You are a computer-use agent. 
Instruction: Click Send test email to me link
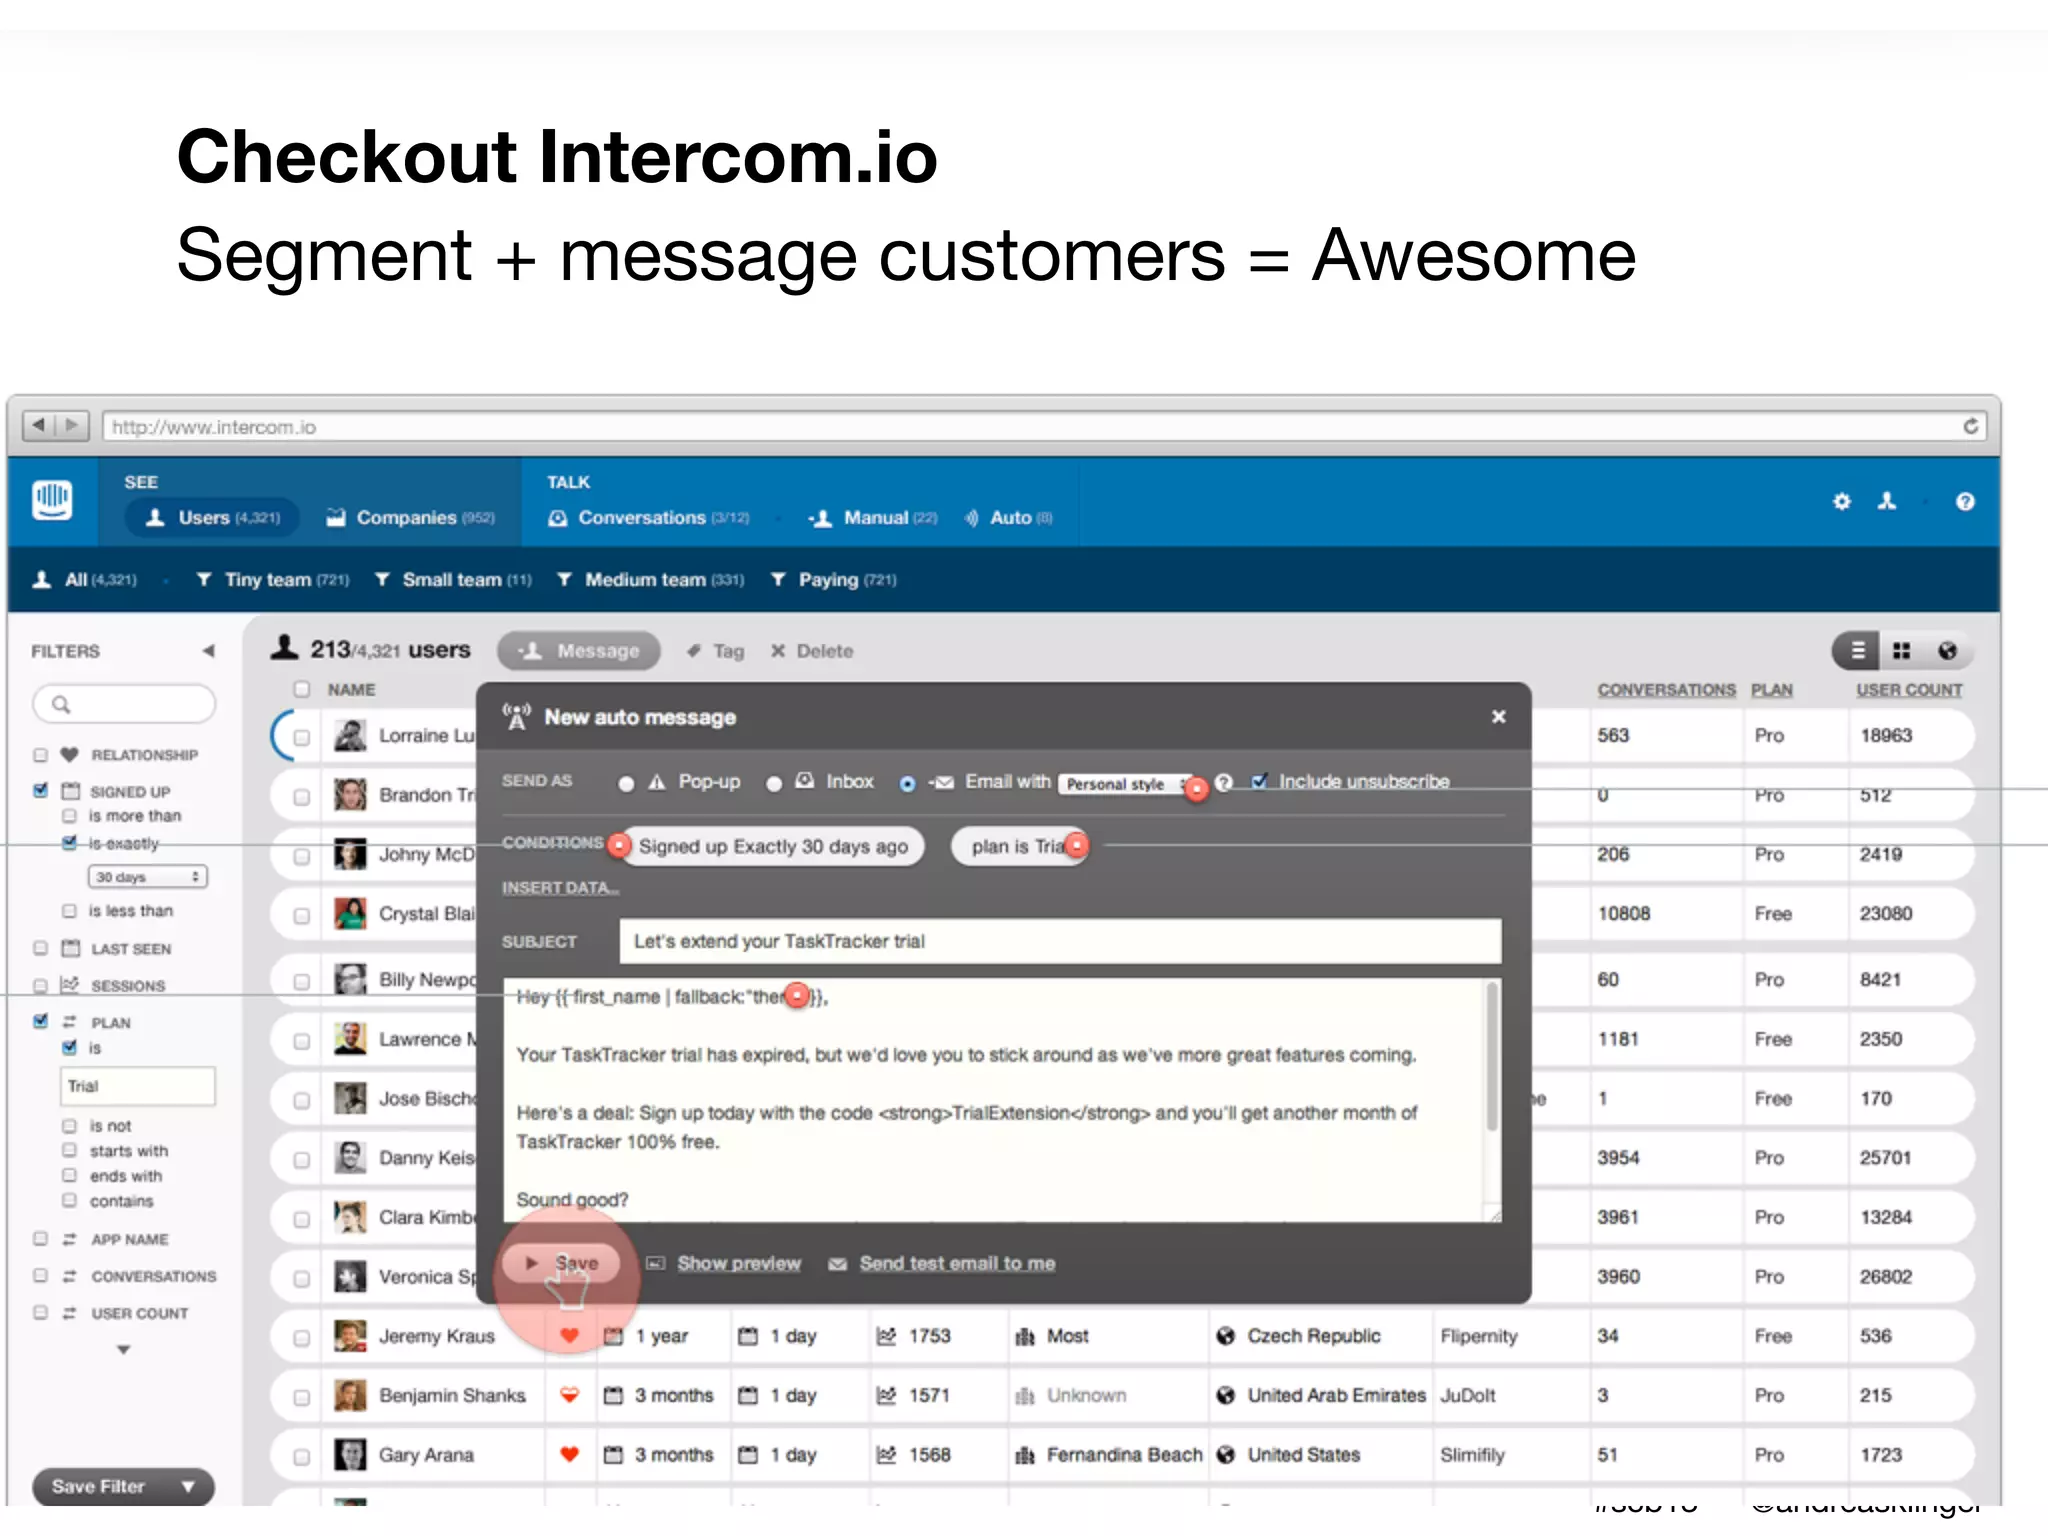point(957,1264)
